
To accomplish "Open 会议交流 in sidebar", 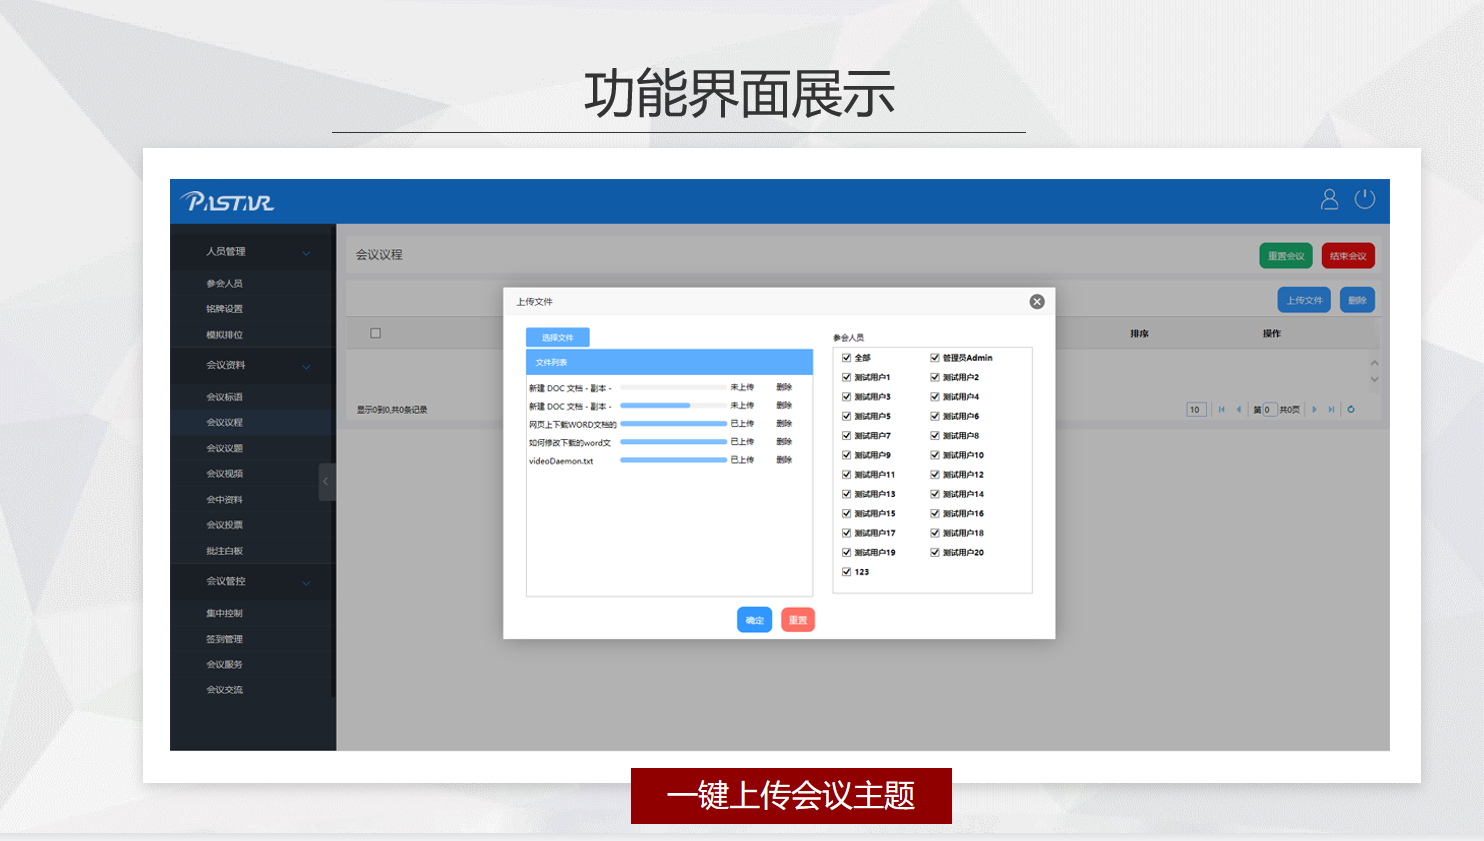I will 225,690.
